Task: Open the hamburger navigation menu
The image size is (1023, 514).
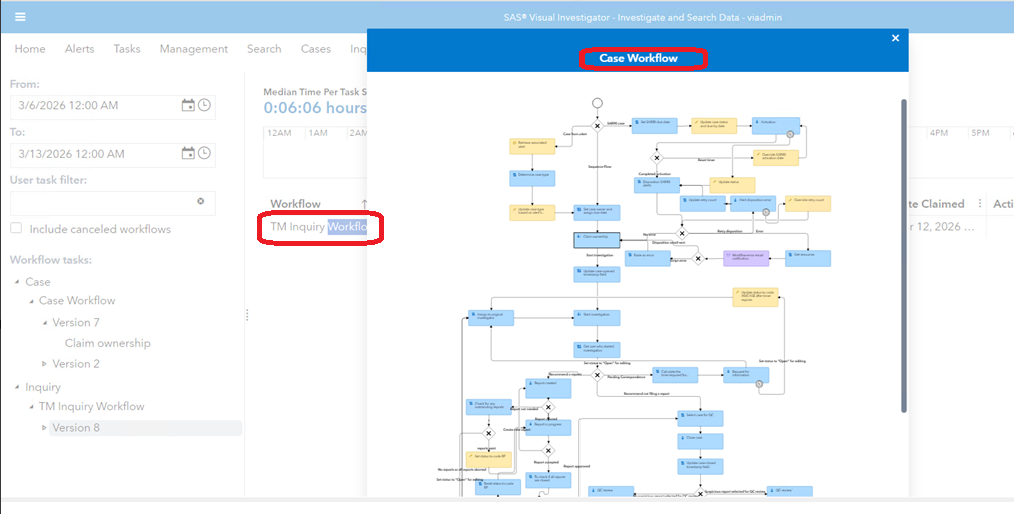Action: (20, 16)
